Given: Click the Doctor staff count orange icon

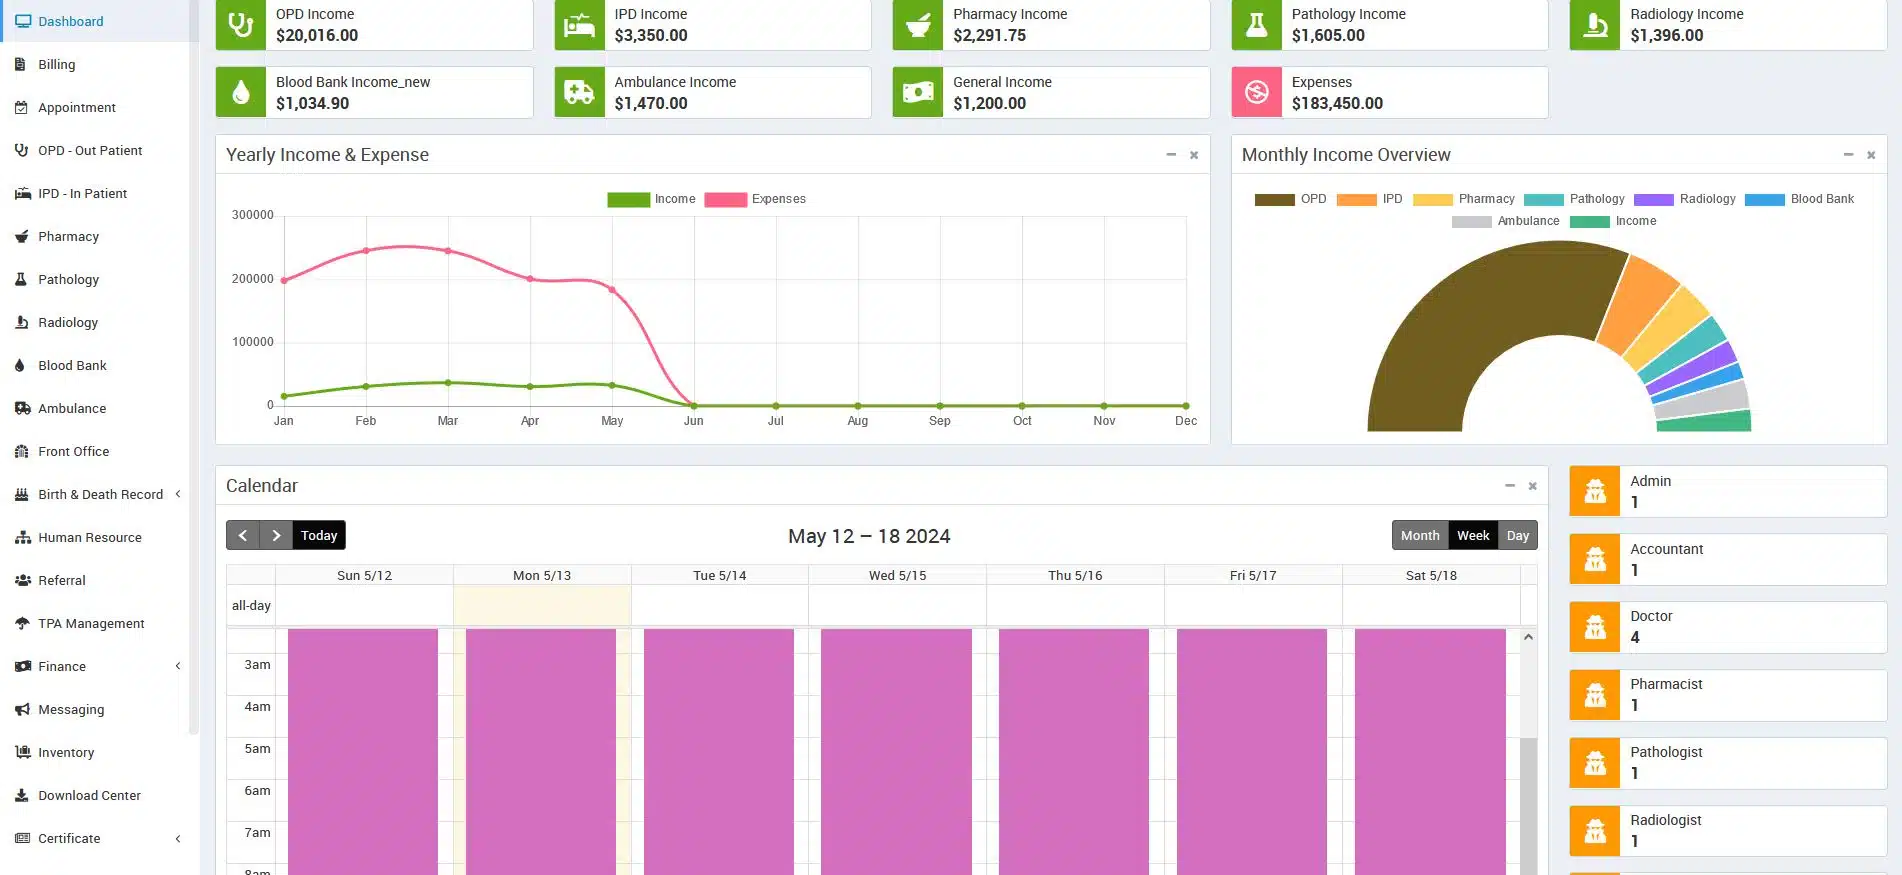Looking at the screenshot, I should 1595,627.
